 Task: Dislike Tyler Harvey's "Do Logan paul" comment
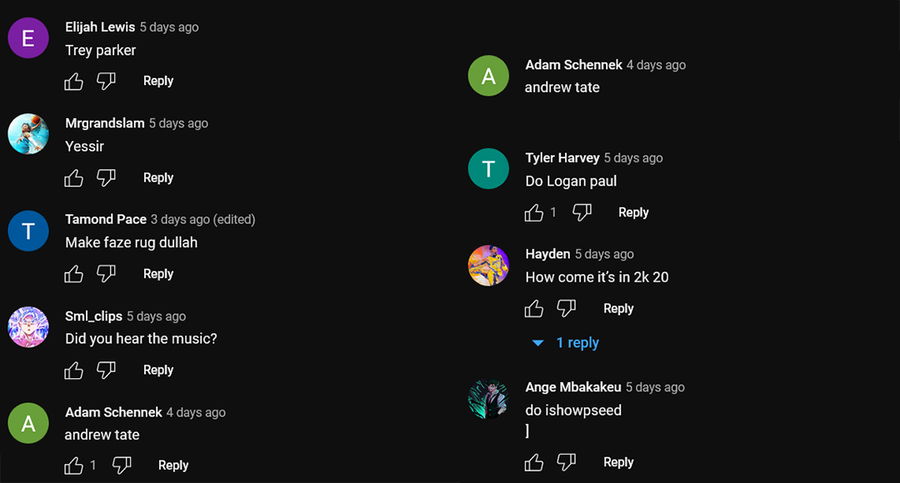coord(582,212)
